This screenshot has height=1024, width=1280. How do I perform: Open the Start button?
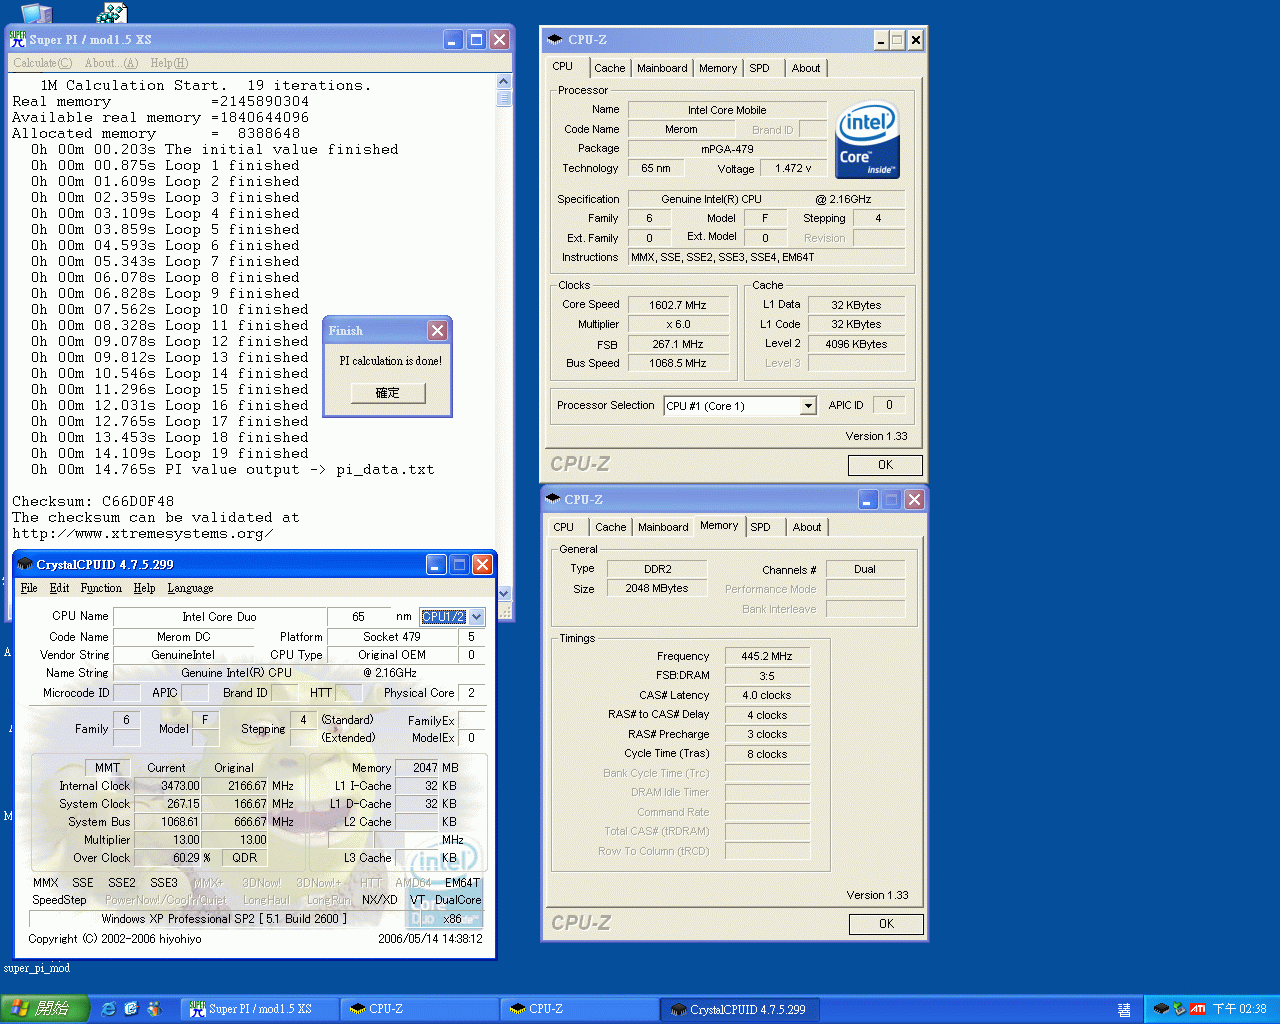(45, 1009)
